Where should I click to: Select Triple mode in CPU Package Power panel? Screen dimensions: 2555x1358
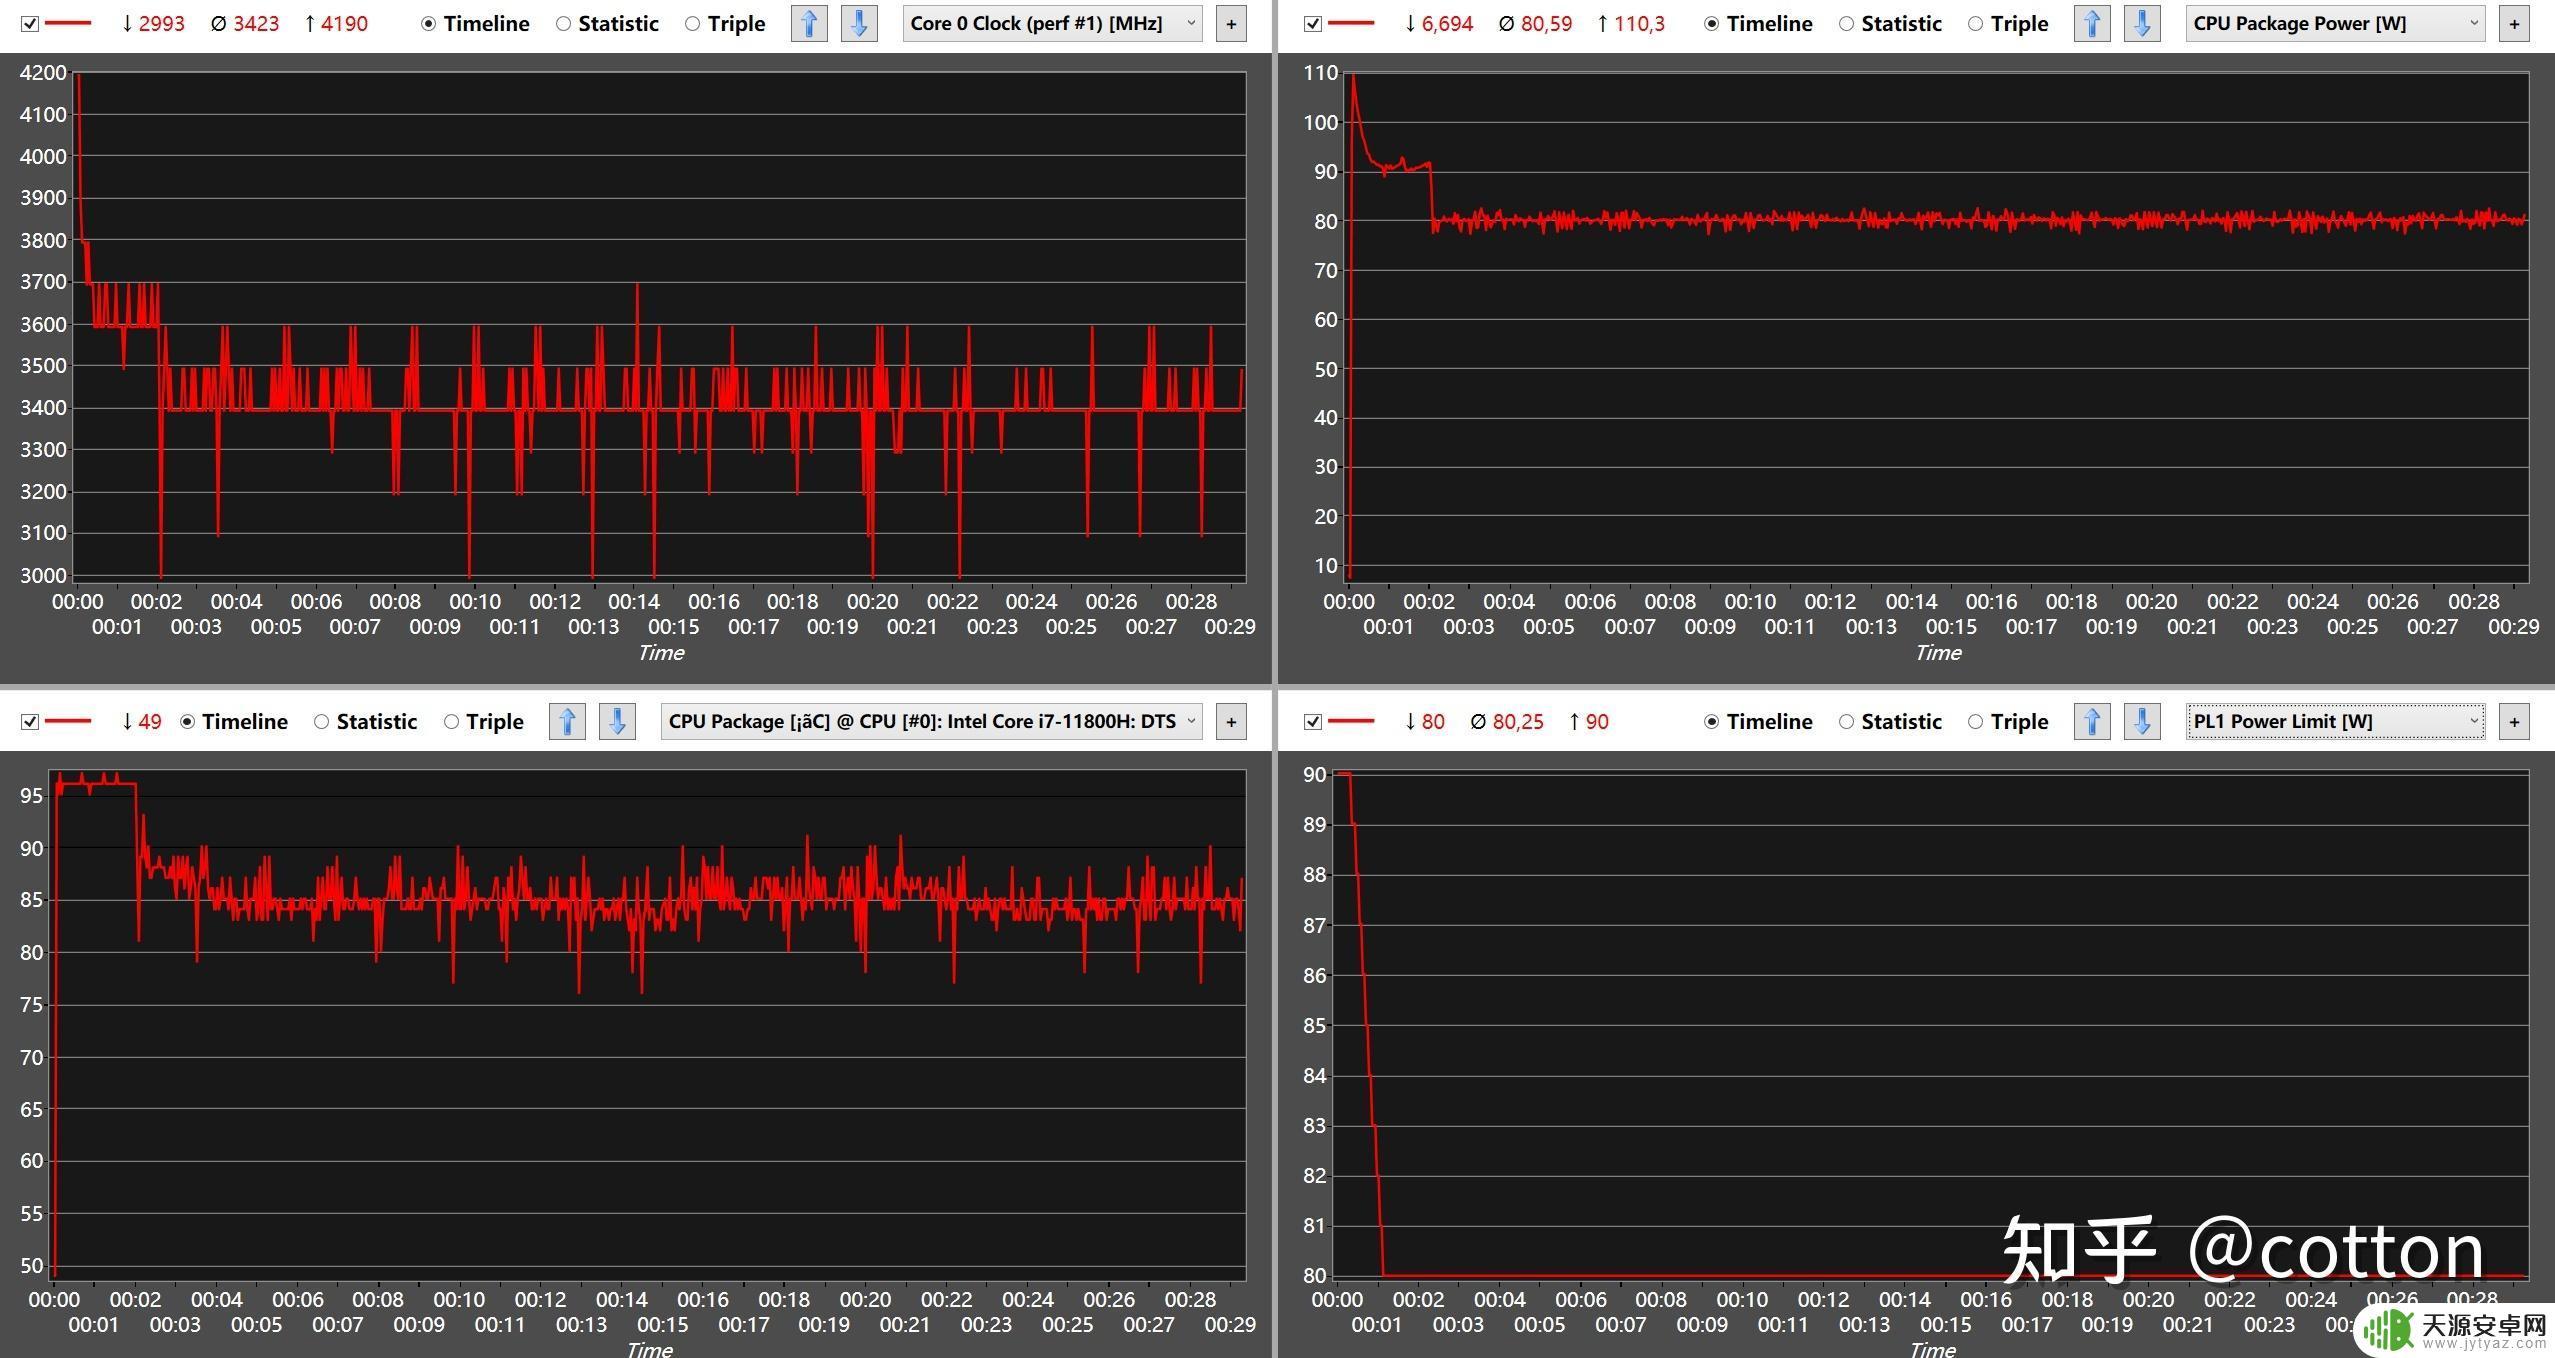2008,23
